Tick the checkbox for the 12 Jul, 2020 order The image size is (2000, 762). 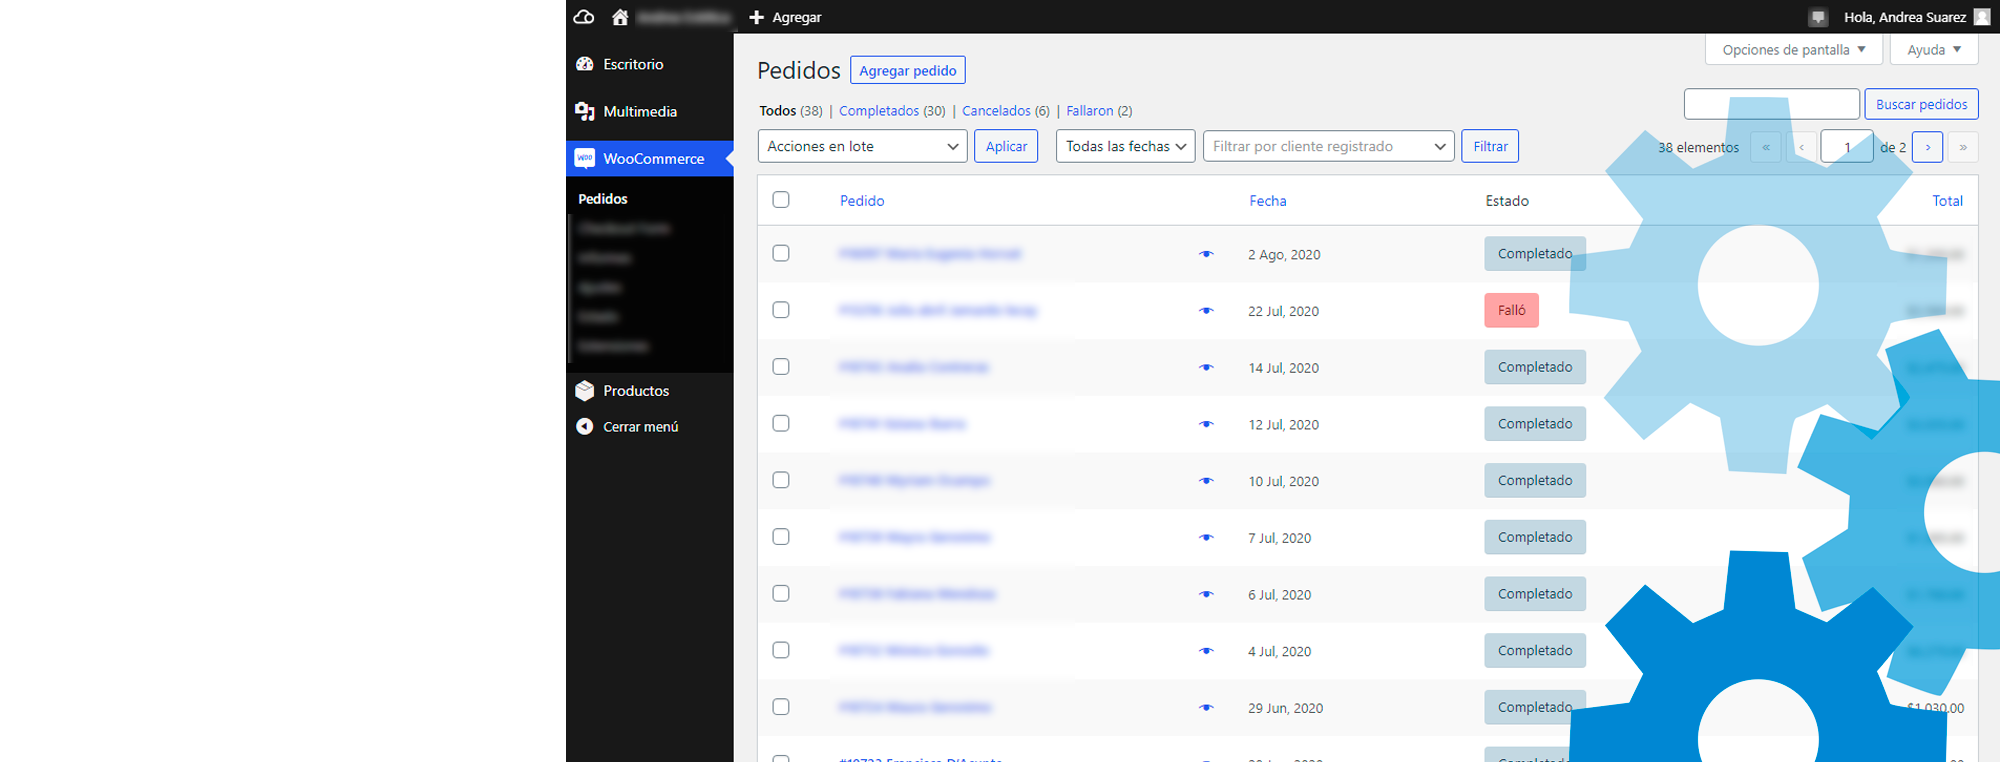781,423
